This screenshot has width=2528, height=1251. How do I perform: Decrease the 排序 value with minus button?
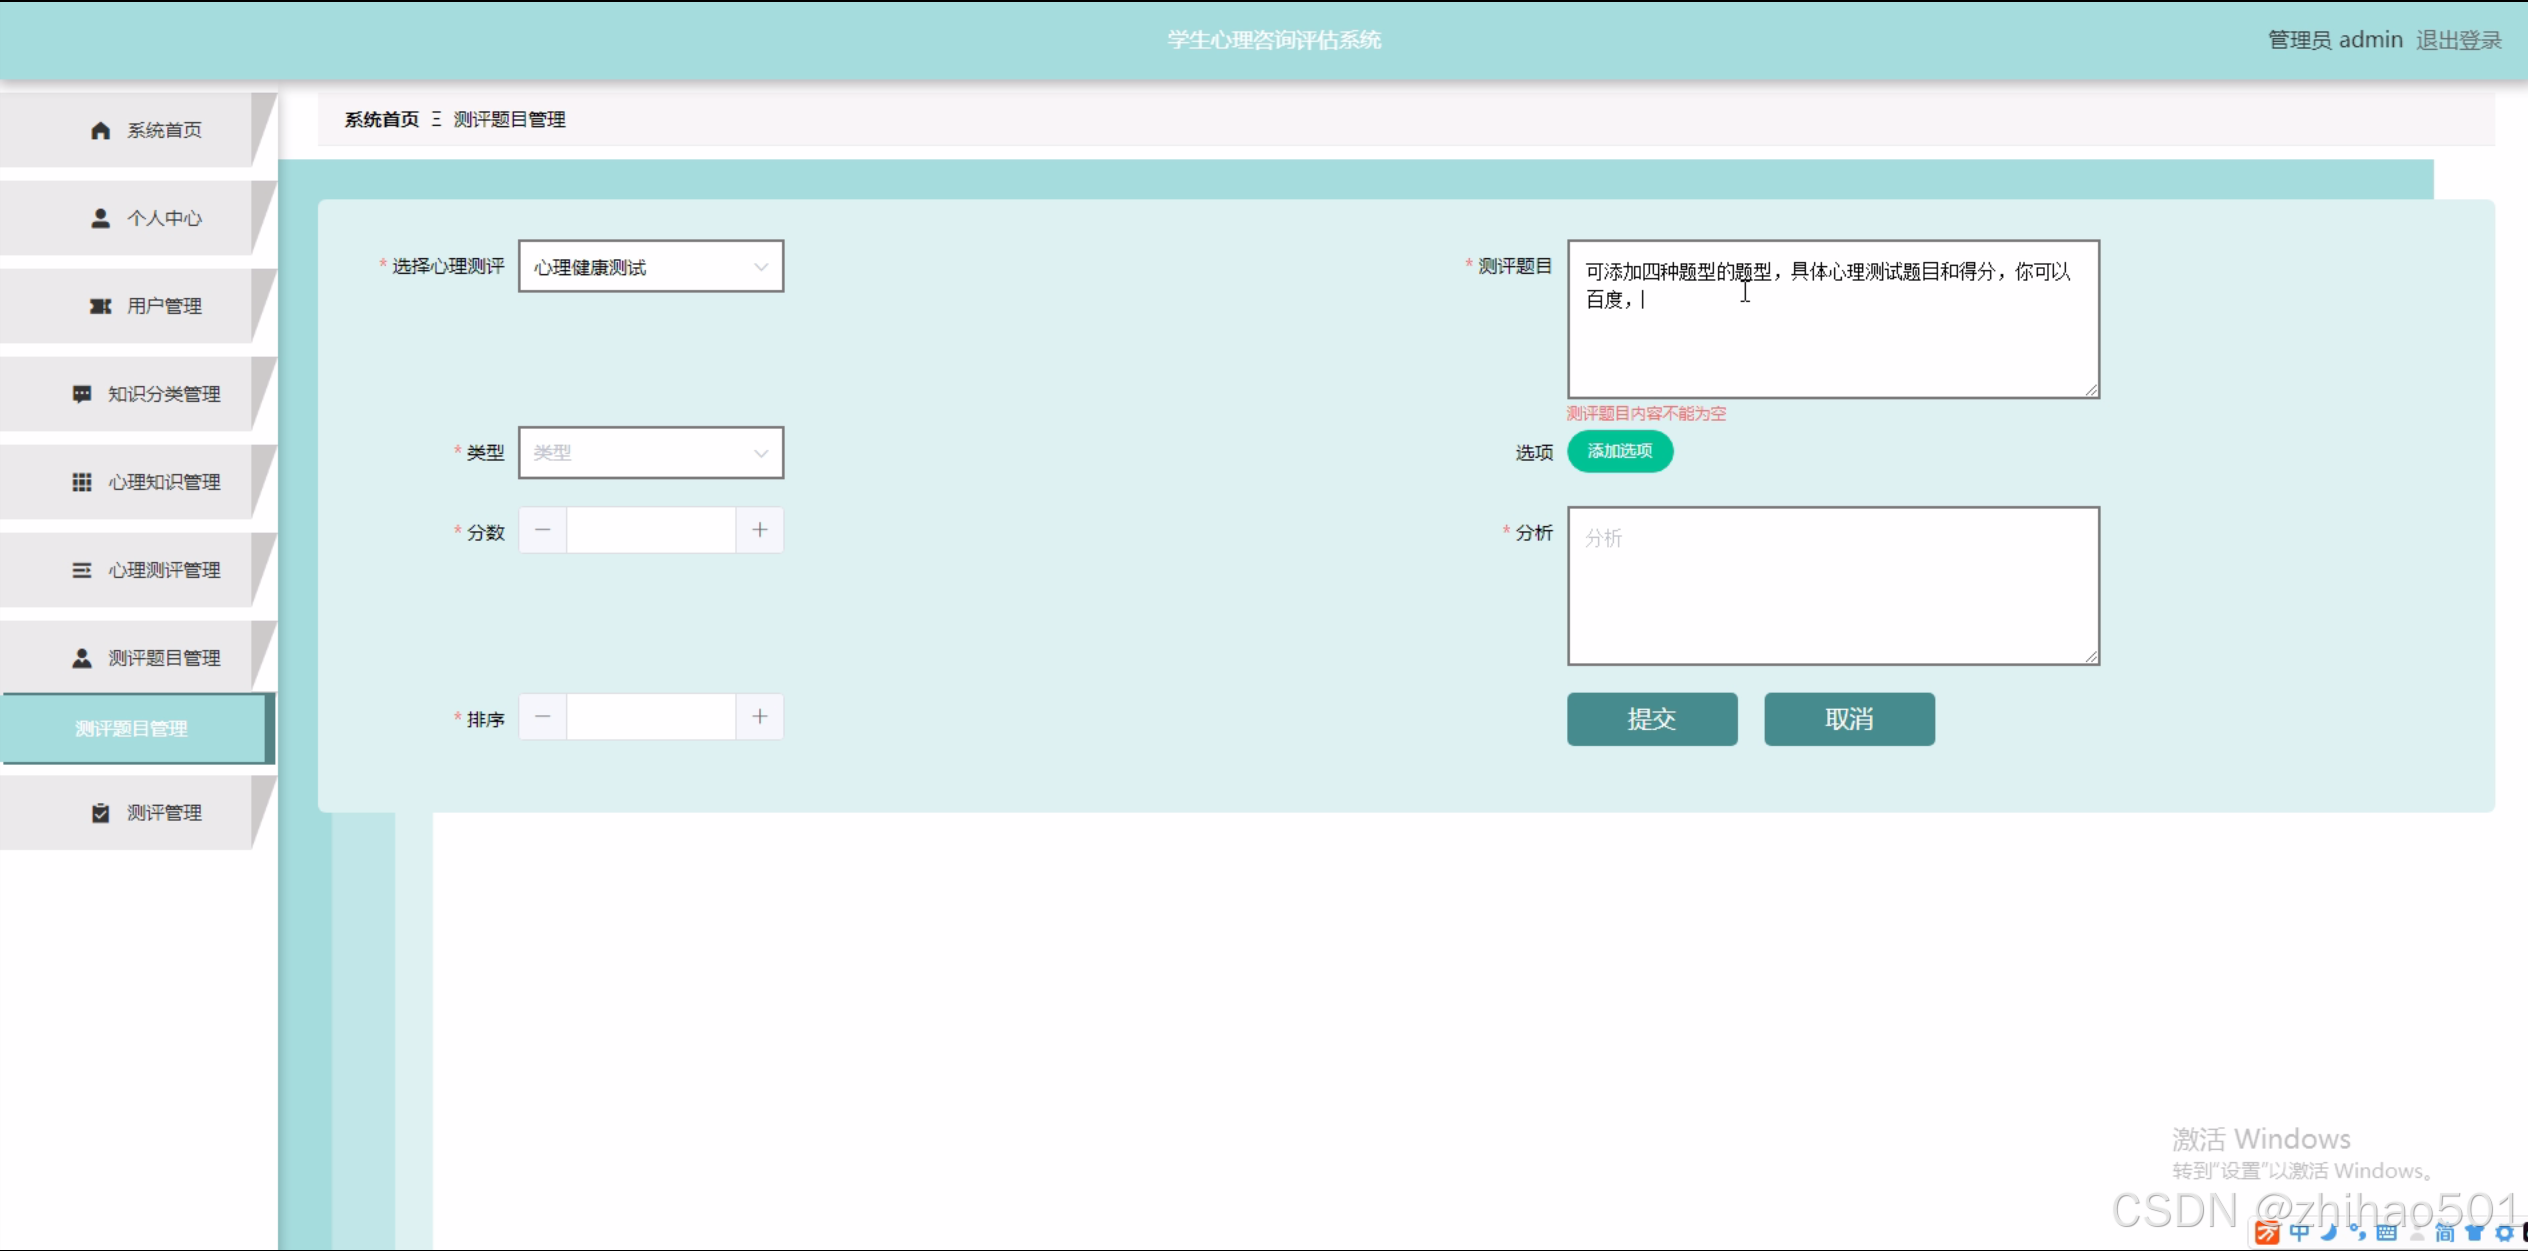pos(543,717)
